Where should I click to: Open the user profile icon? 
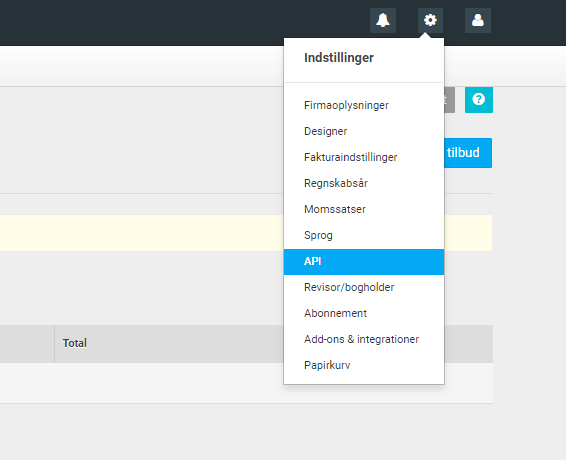pos(478,20)
